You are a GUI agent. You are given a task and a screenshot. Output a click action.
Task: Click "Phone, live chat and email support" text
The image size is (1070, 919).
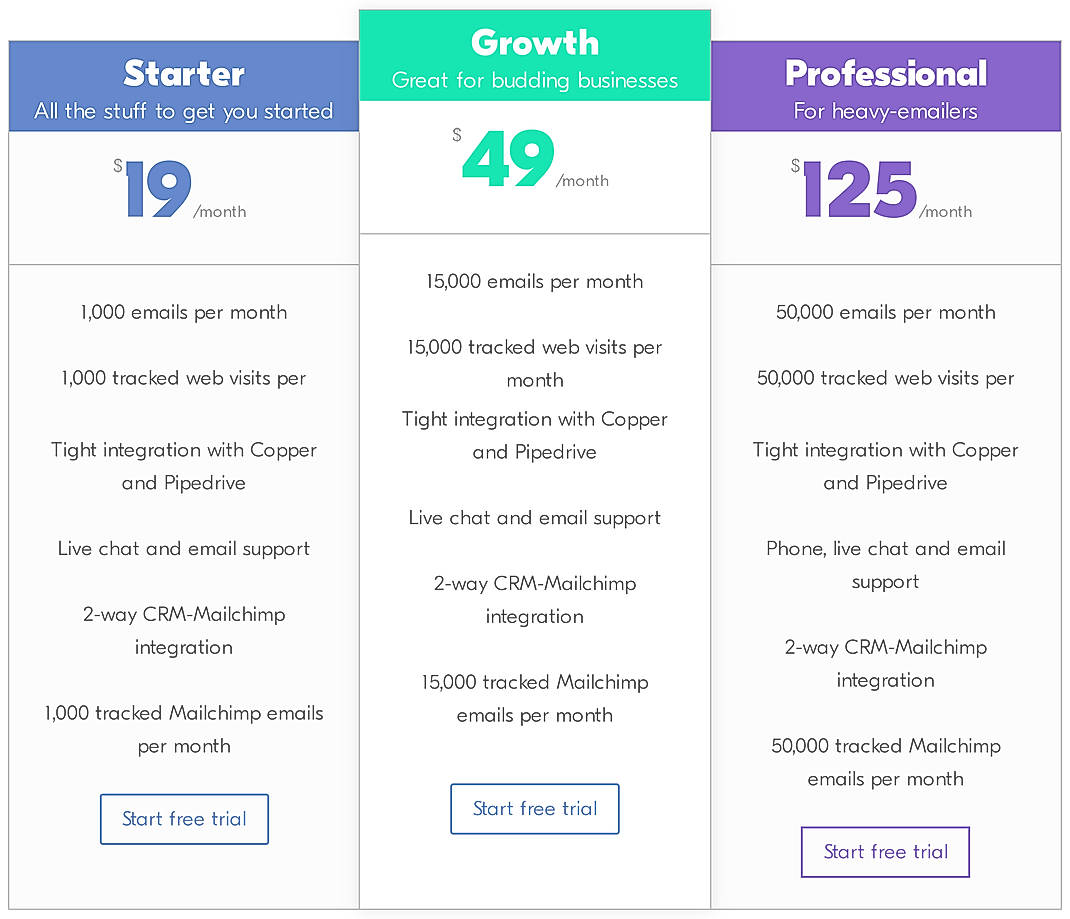(x=886, y=564)
